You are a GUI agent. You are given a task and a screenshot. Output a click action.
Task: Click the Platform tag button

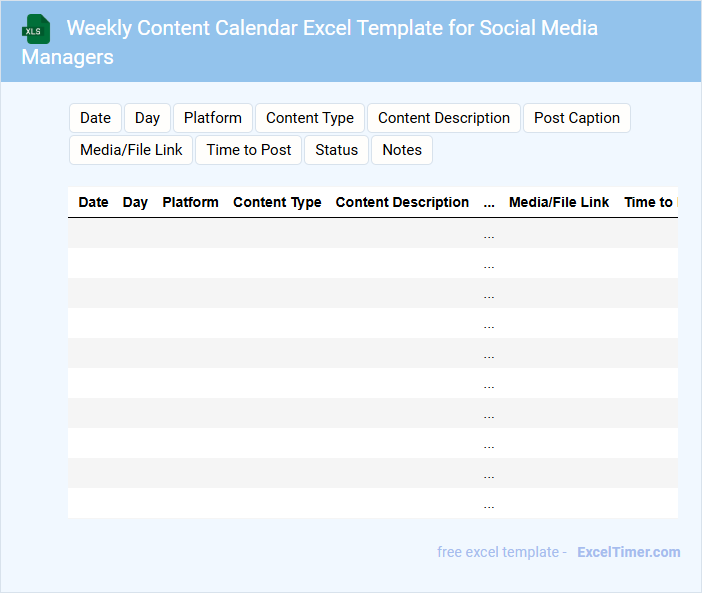tap(212, 118)
